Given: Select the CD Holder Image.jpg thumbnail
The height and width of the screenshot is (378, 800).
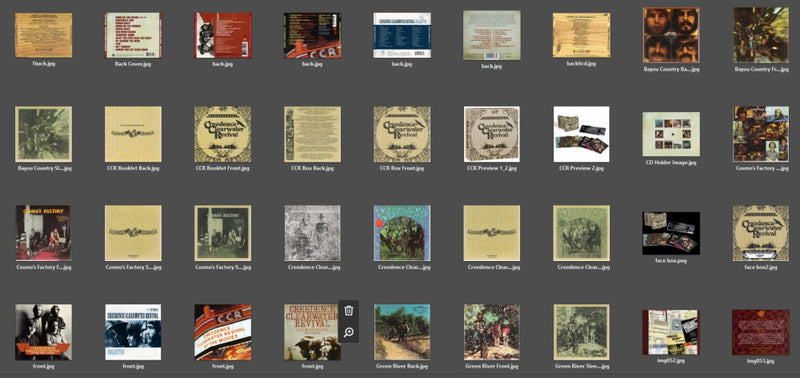Looking at the screenshot, I should coord(671,134).
